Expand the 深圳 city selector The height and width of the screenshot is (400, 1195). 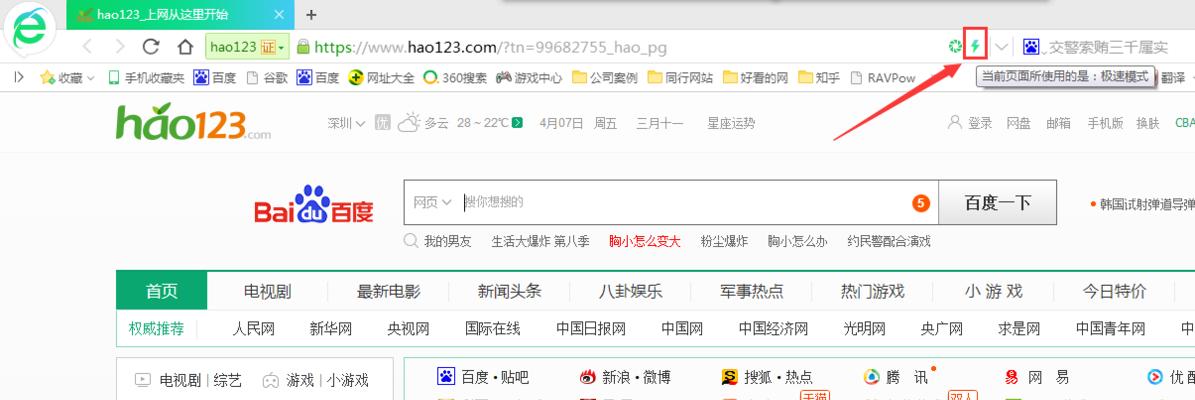(x=346, y=123)
